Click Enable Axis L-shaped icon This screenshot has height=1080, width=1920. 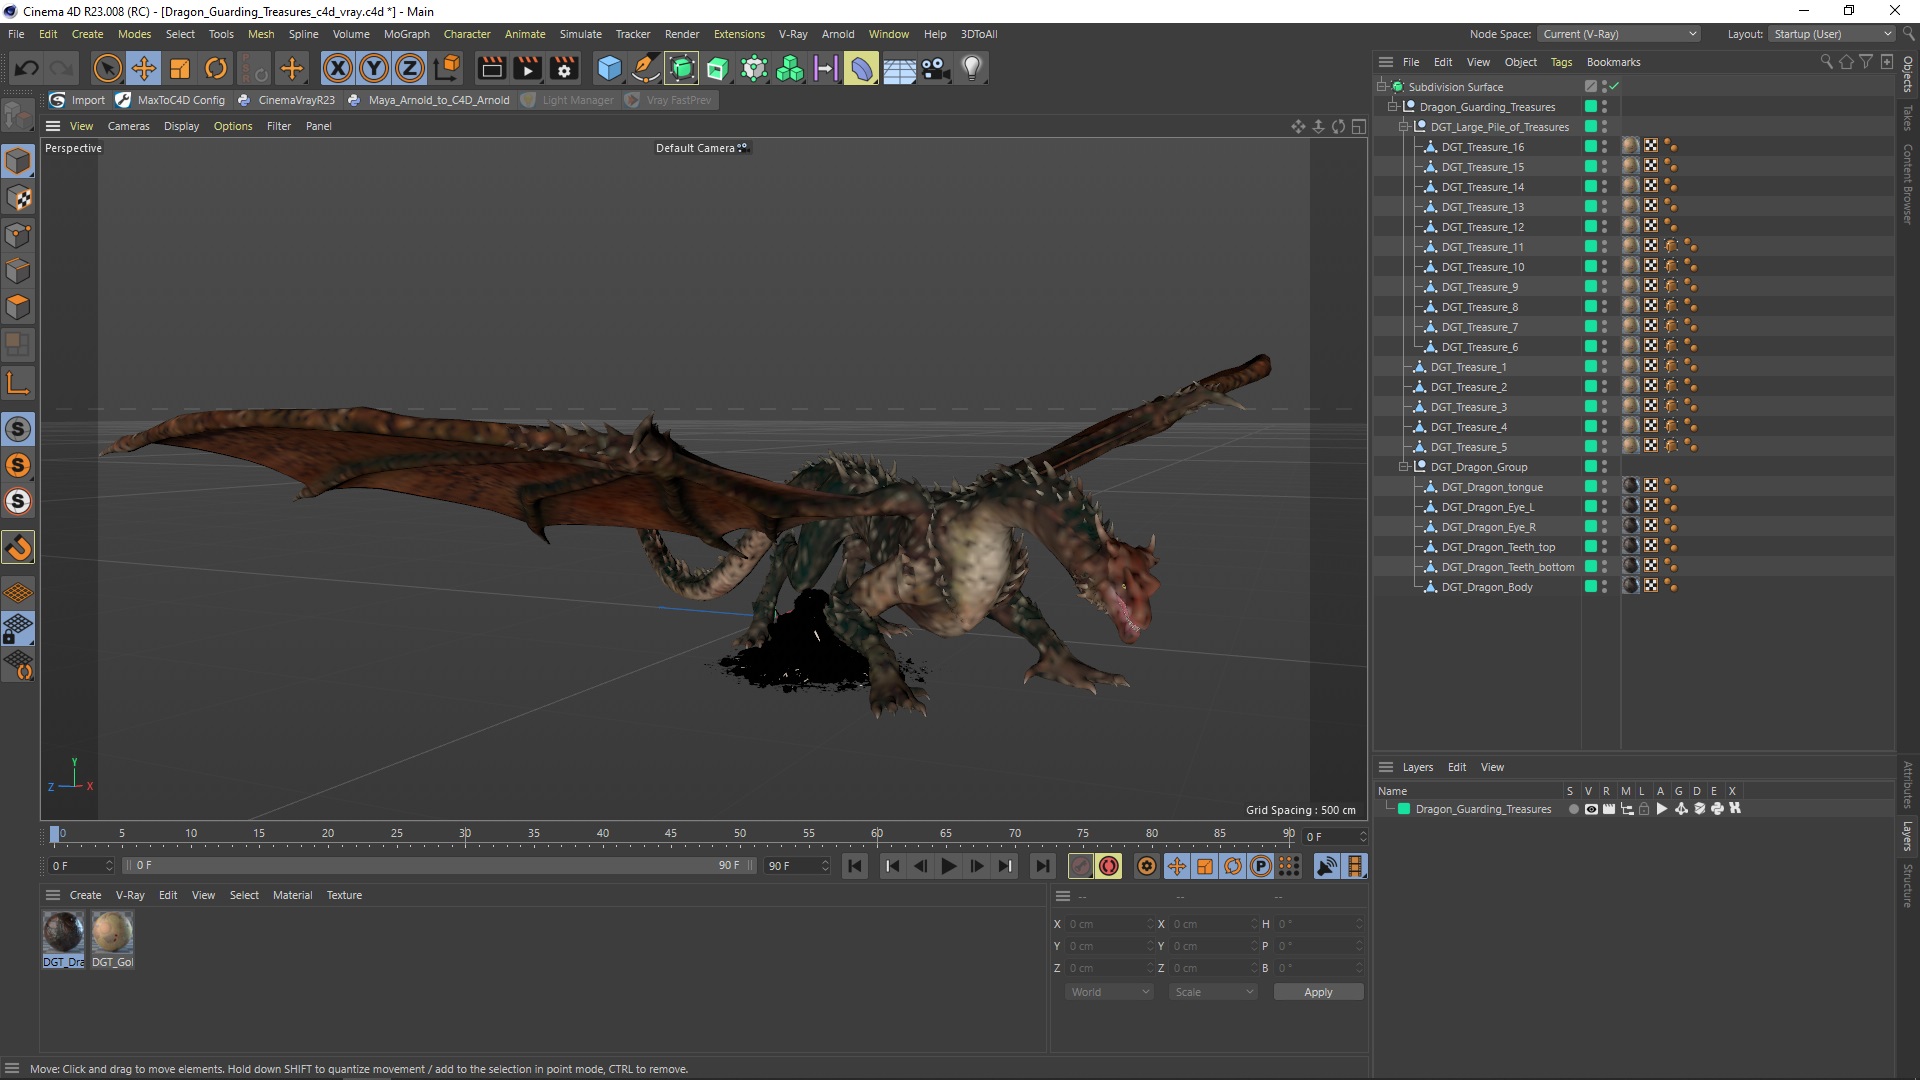click(x=18, y=383)
